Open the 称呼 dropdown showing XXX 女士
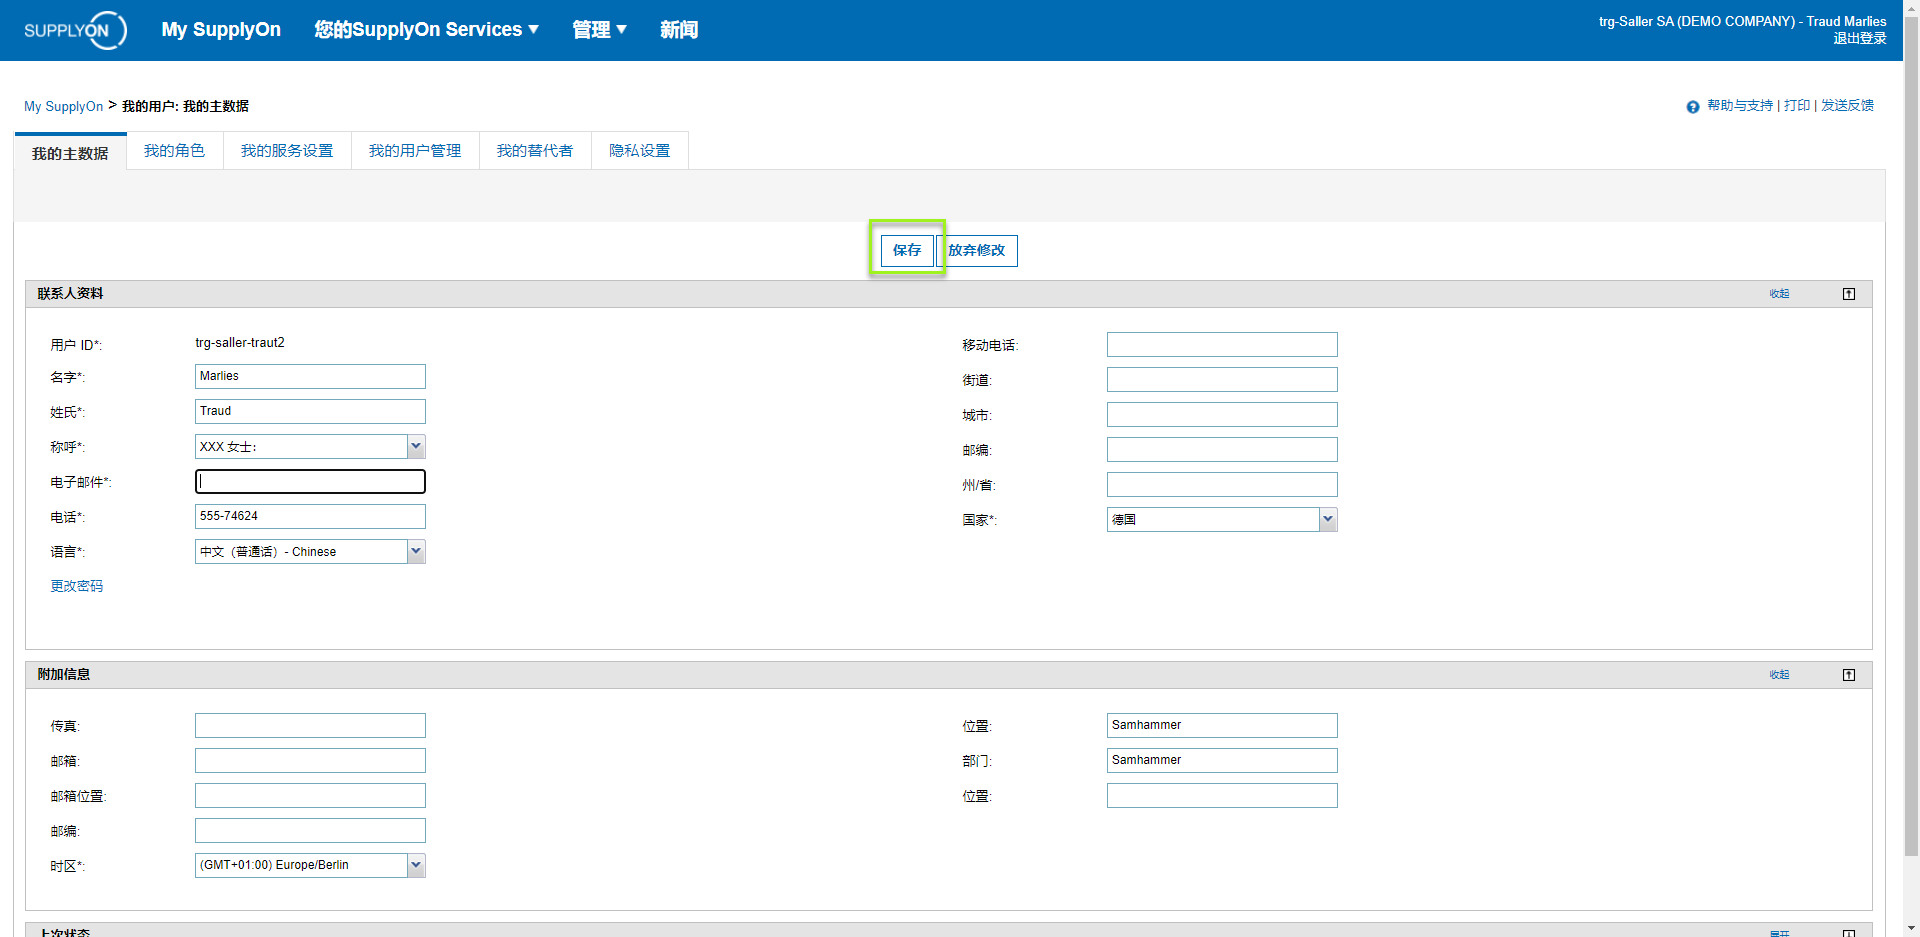The width and height of the screenshot is (1920, 937). (310, 446)
